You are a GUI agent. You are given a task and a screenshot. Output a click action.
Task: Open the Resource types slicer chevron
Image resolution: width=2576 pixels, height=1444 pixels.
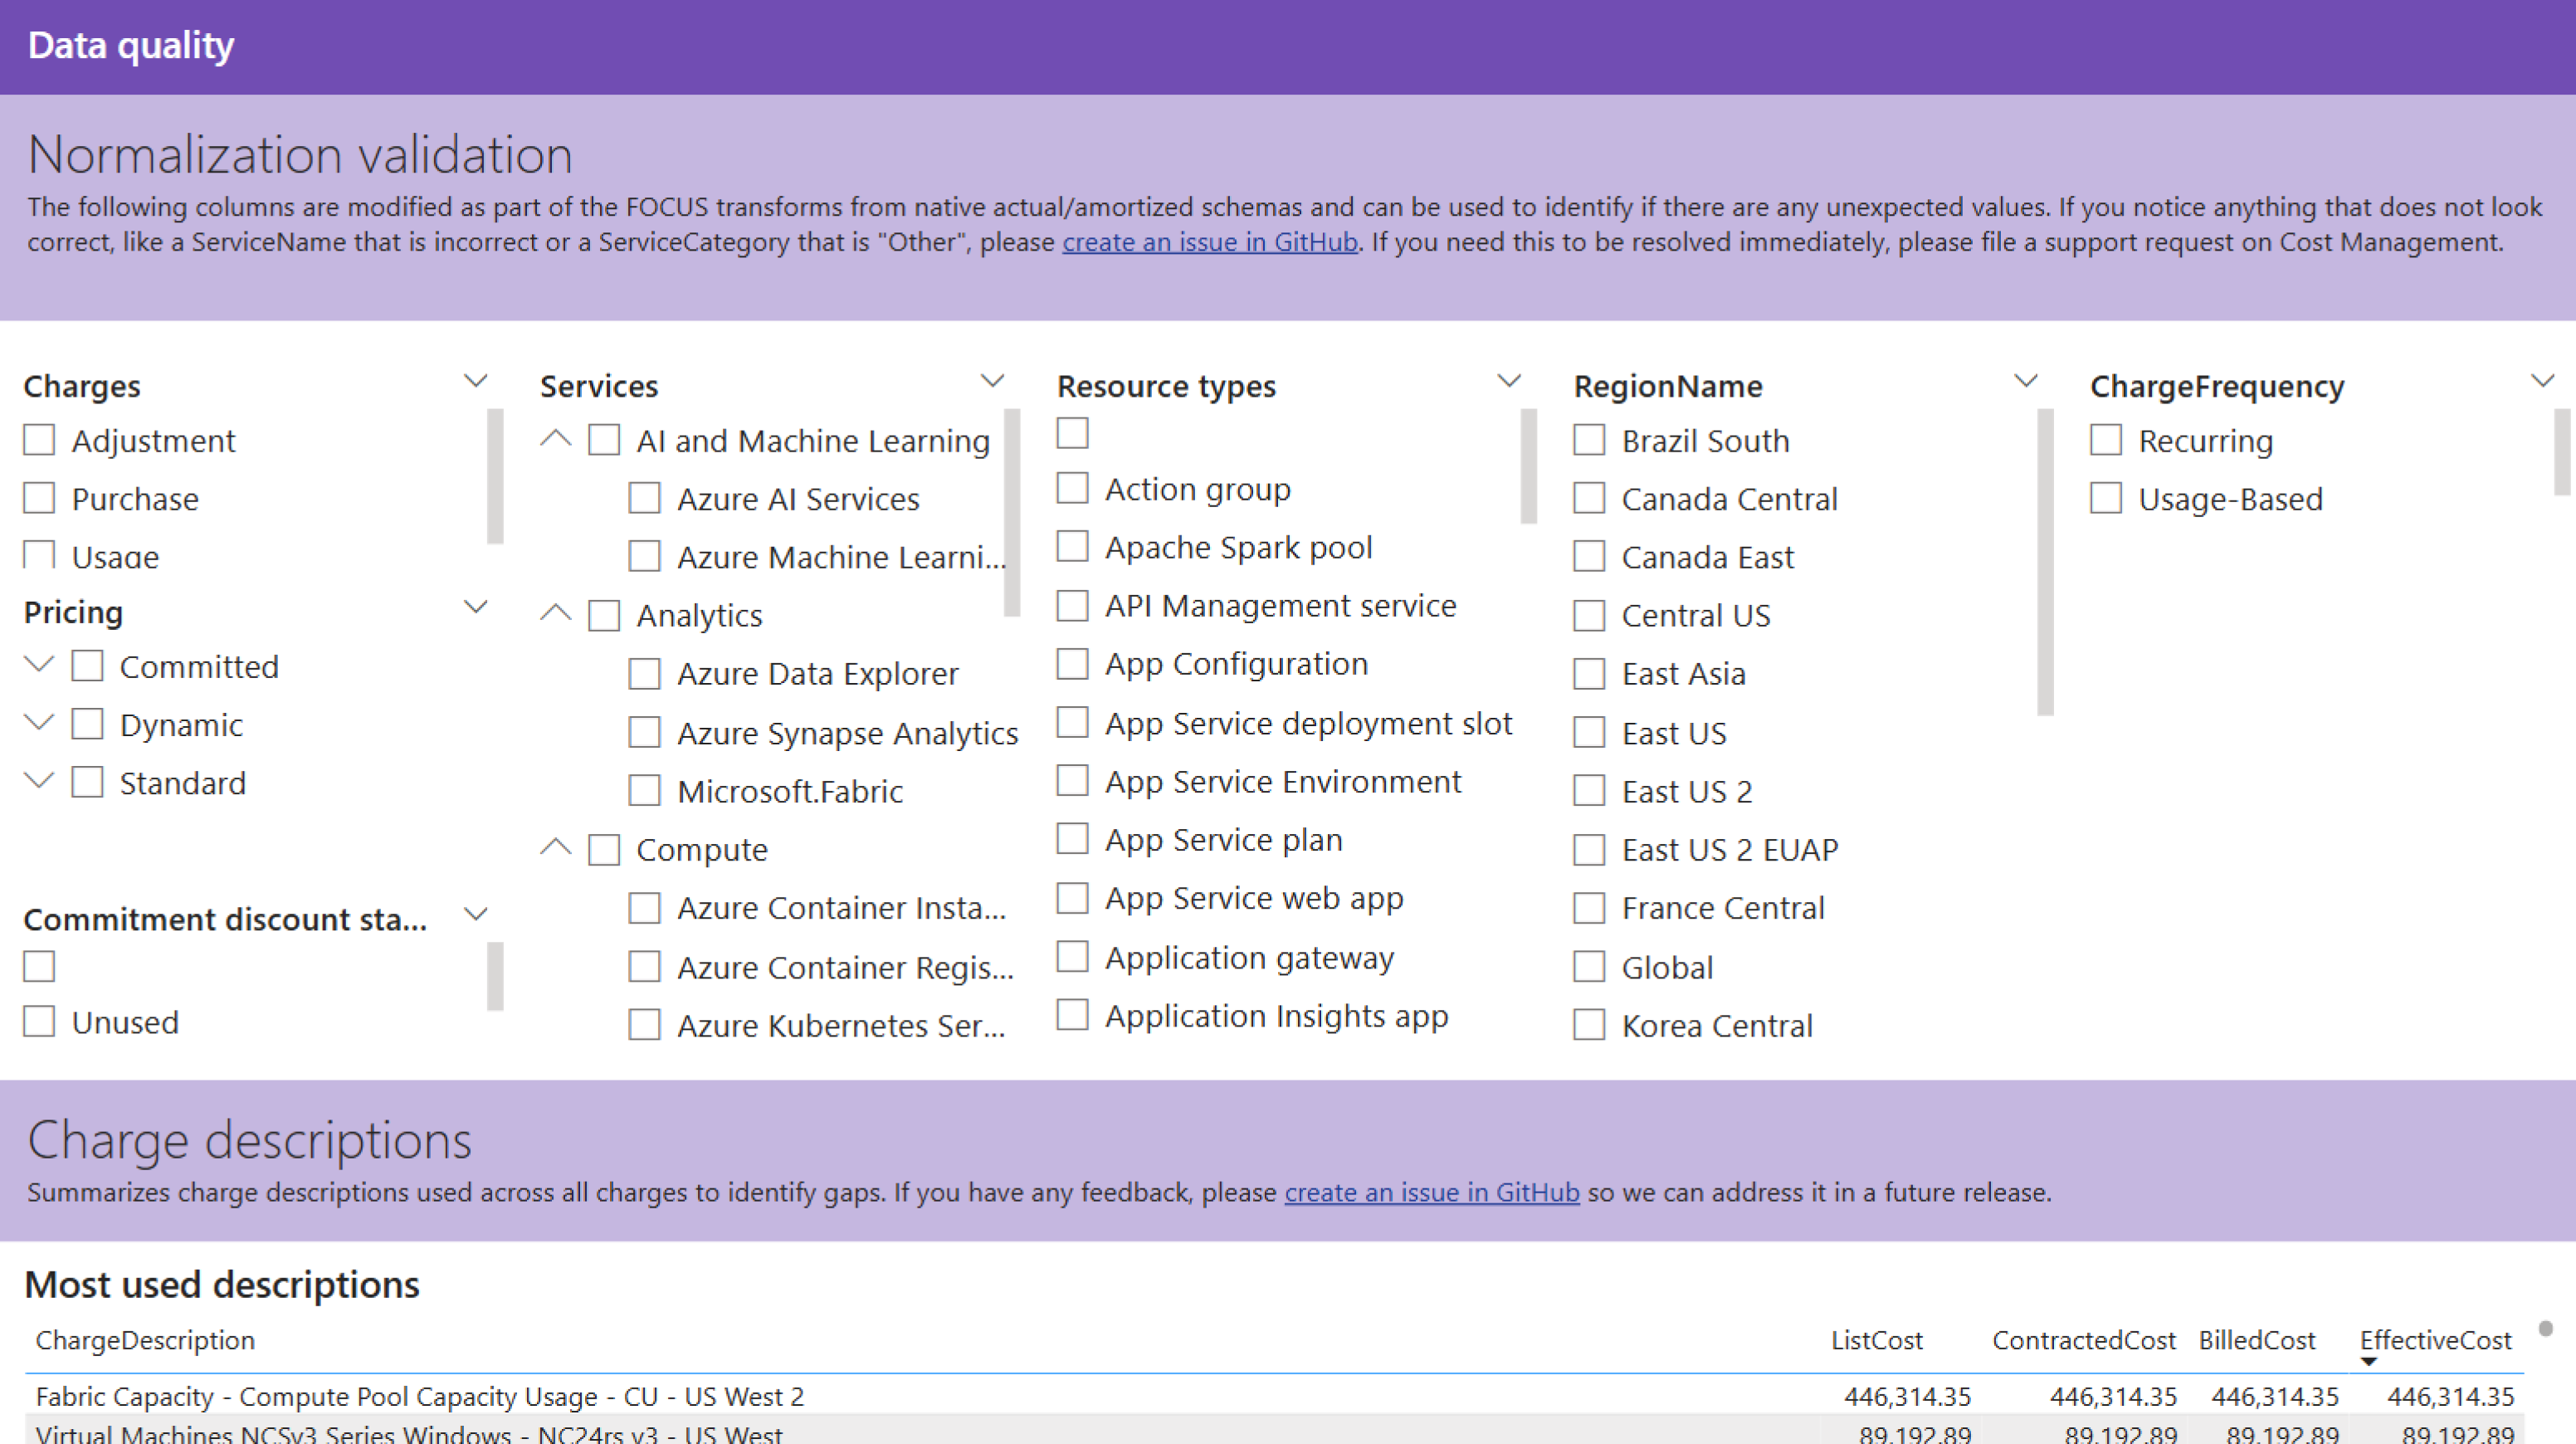(1509, 381)
